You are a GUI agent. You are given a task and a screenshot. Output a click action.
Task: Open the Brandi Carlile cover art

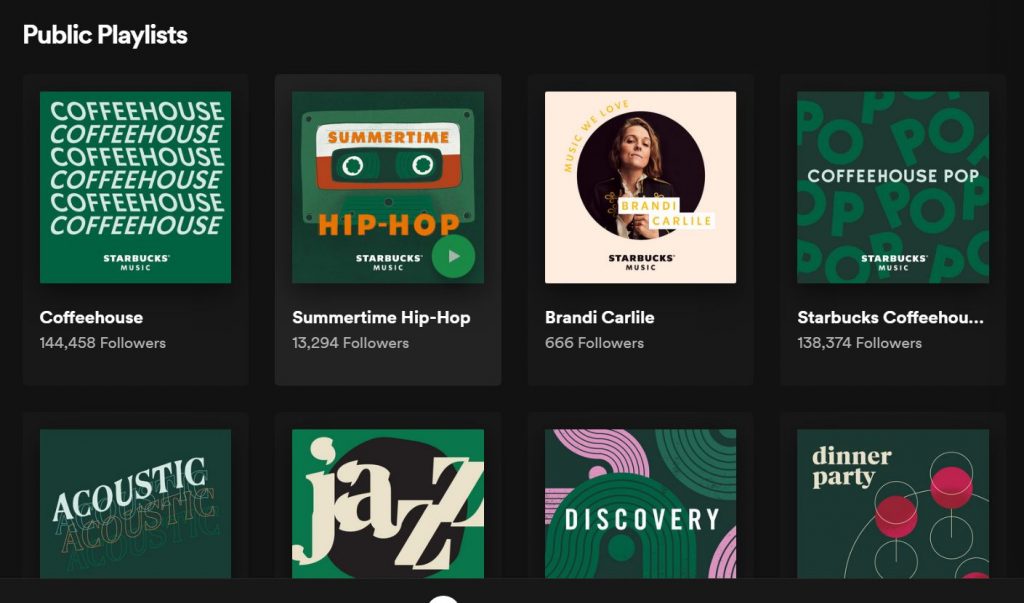tap(640, 187)
